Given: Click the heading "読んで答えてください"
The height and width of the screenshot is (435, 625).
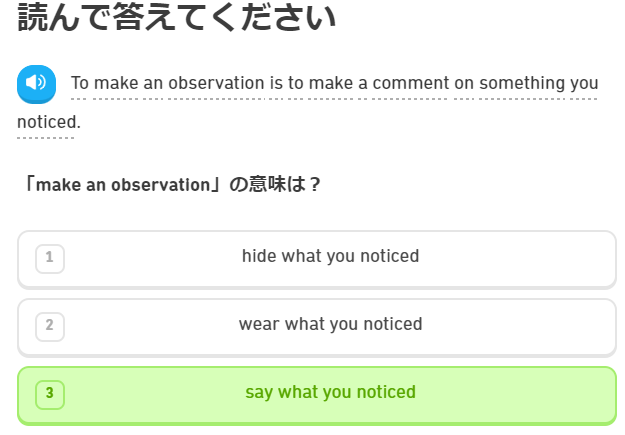Looking at the screenshot, I should (176, 17).
